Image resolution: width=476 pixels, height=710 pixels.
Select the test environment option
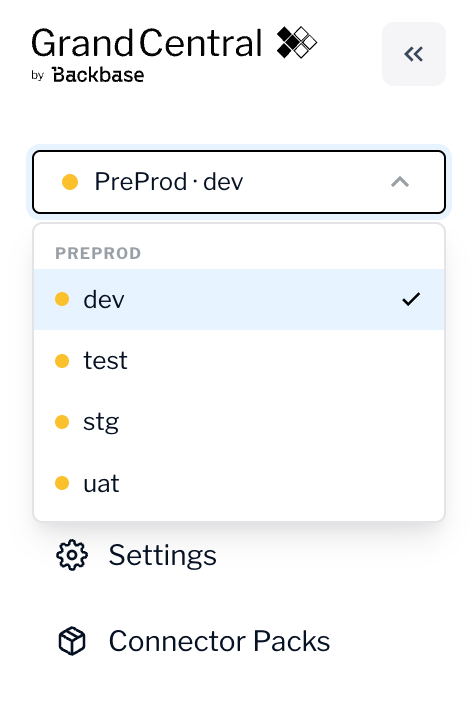click(239, 361)
